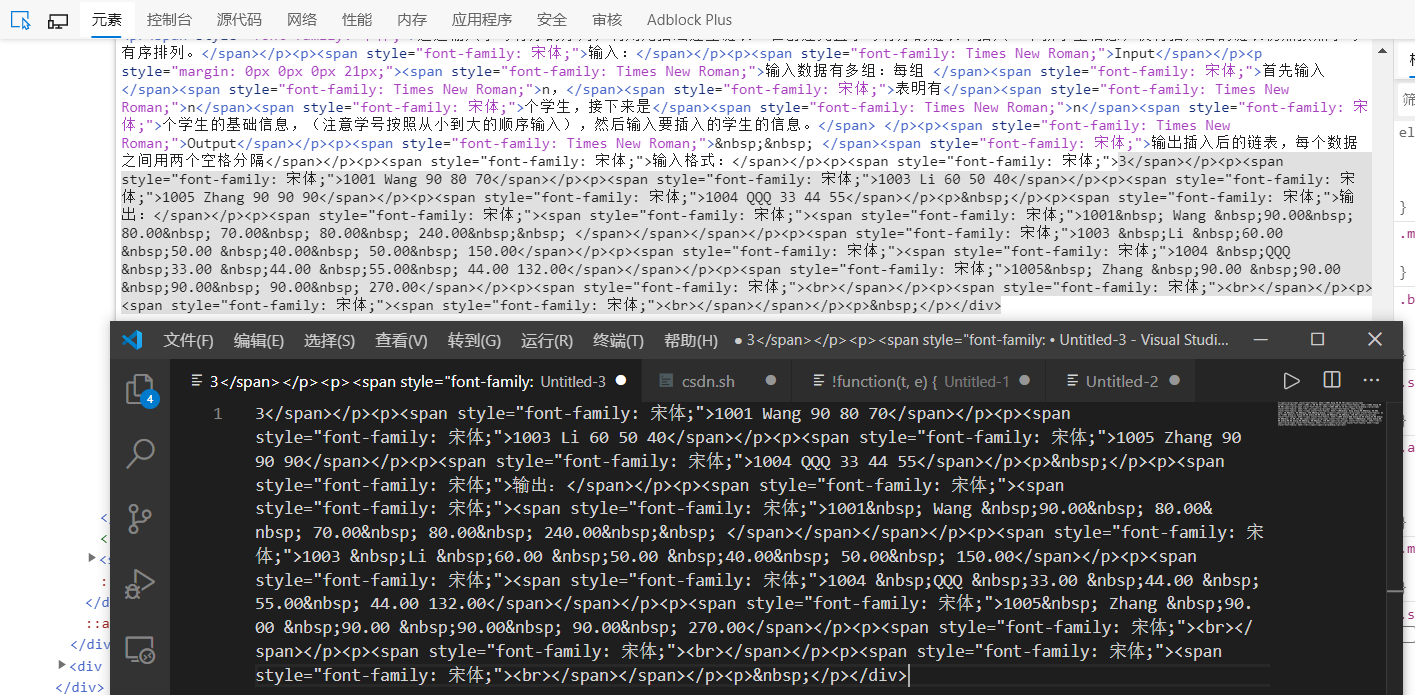Select the Untitled-3 editor tab in VS Code
The width and height of the screenshot is (1415, 695).
(x=407, y=381)
